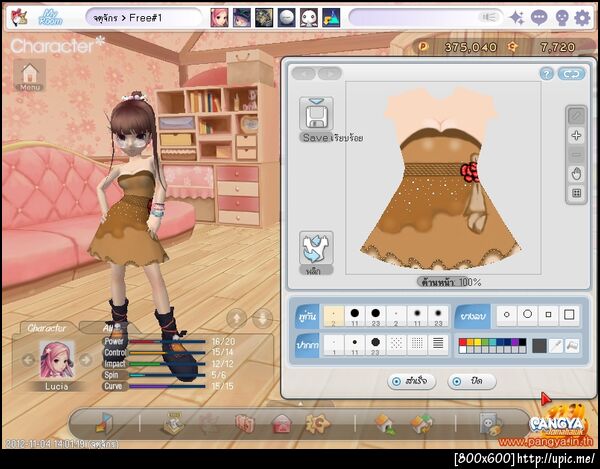The width and height of the screenshot is (600, 469).
Task: Select the size 23 hard round brush
Action: pyautogui.click(x=375, y=316)
